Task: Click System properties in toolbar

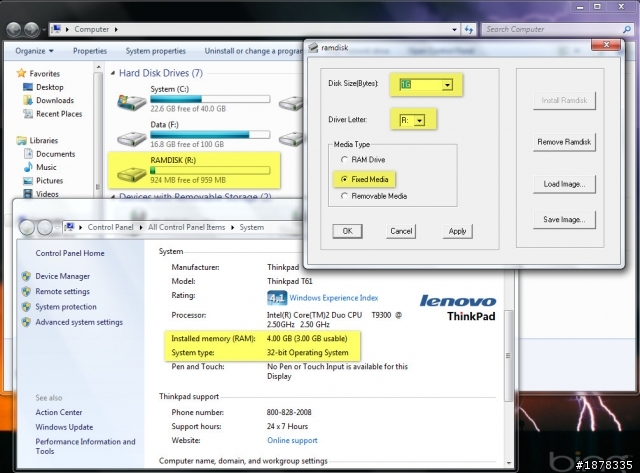Action: click(156, 51)
